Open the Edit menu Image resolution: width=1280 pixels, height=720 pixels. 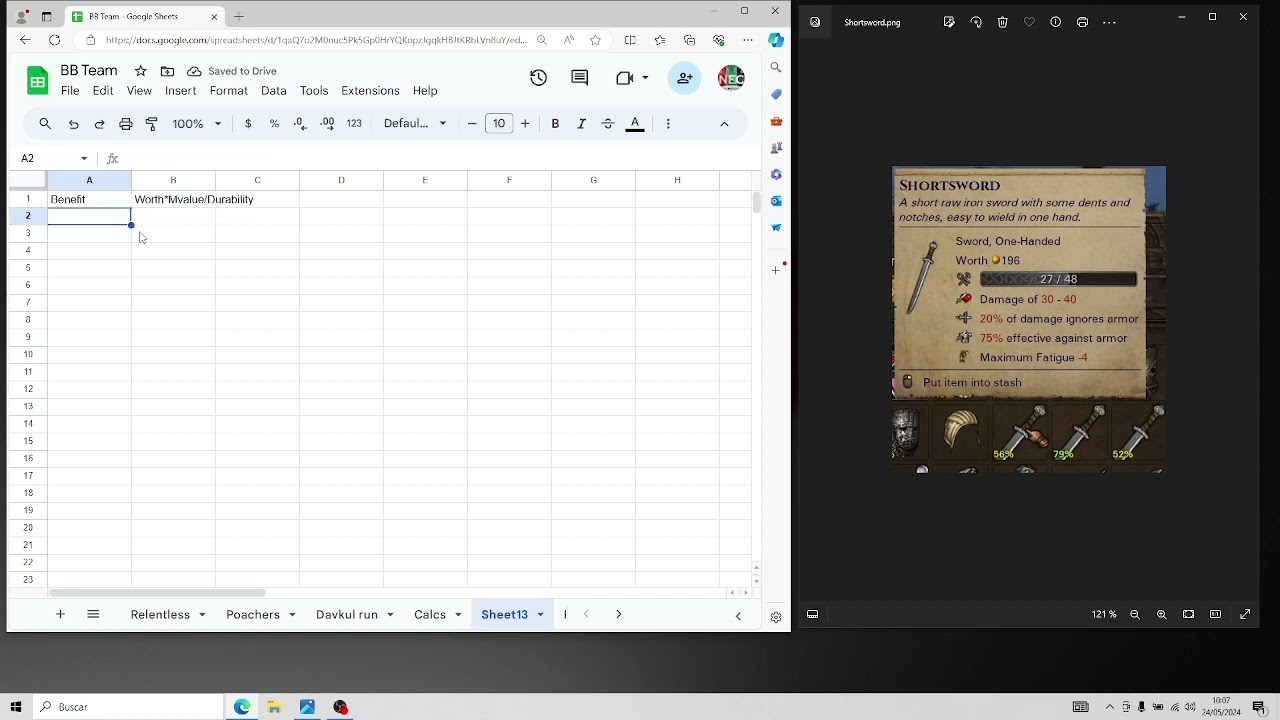[103, 91]
